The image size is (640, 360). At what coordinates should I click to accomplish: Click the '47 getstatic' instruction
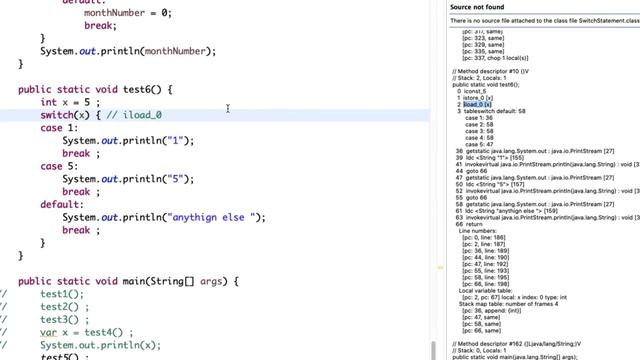point(535,178)
